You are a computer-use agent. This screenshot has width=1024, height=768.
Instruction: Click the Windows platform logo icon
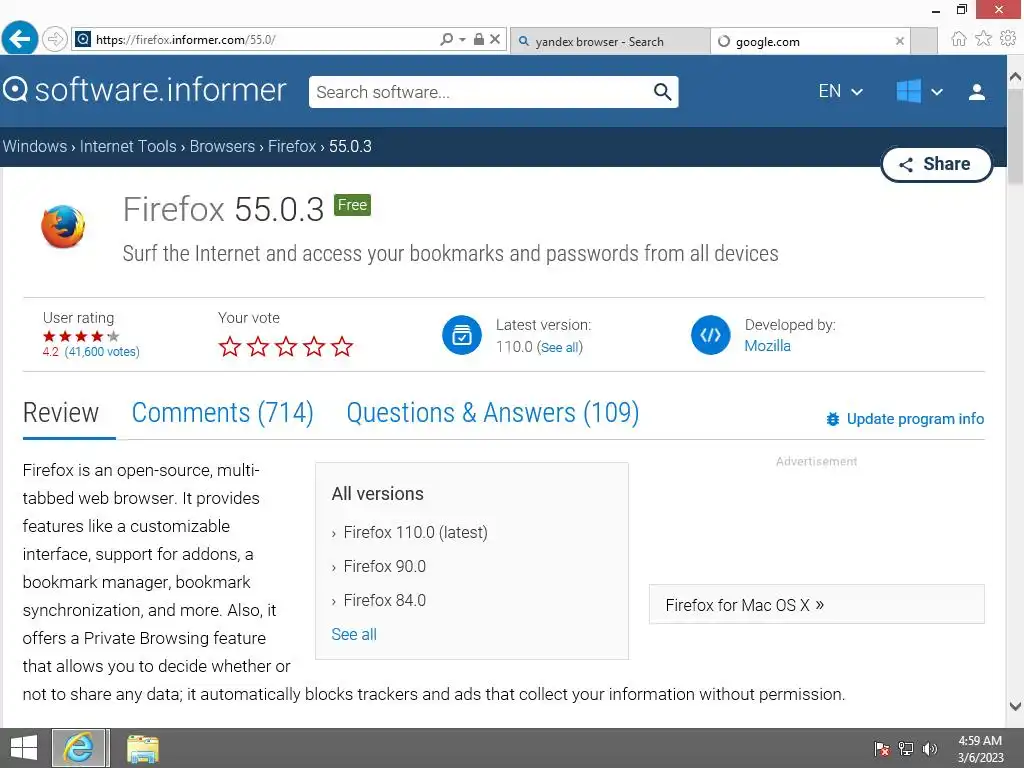[x=908, y=91]
